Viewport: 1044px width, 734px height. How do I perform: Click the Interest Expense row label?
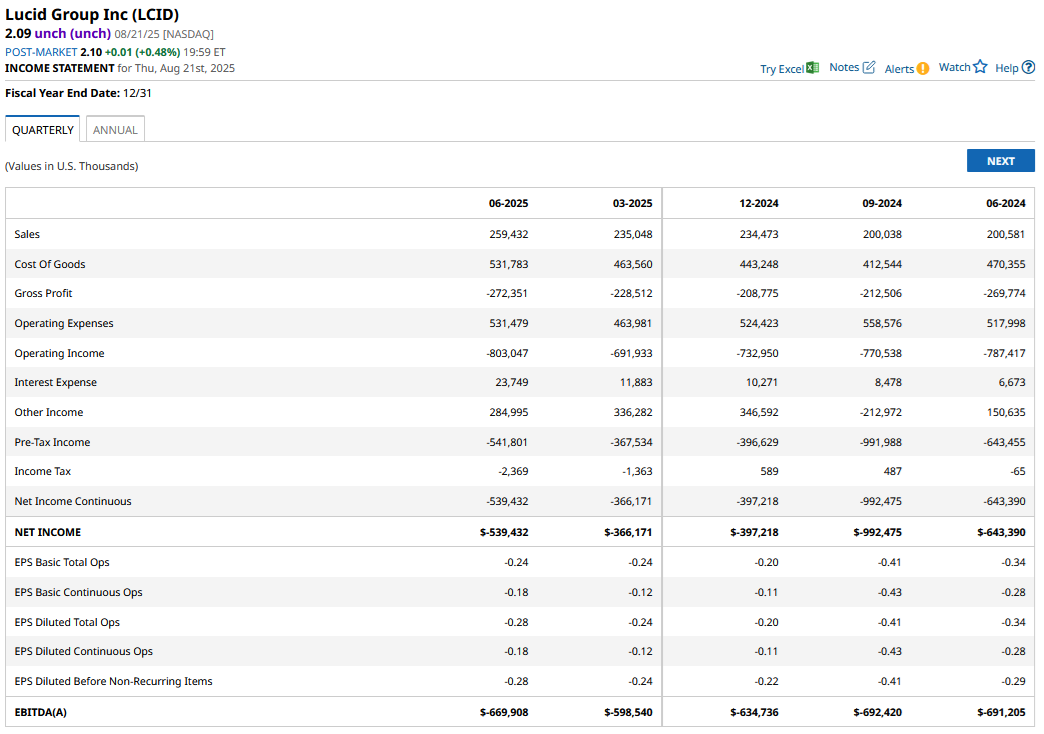pos(55,382)
